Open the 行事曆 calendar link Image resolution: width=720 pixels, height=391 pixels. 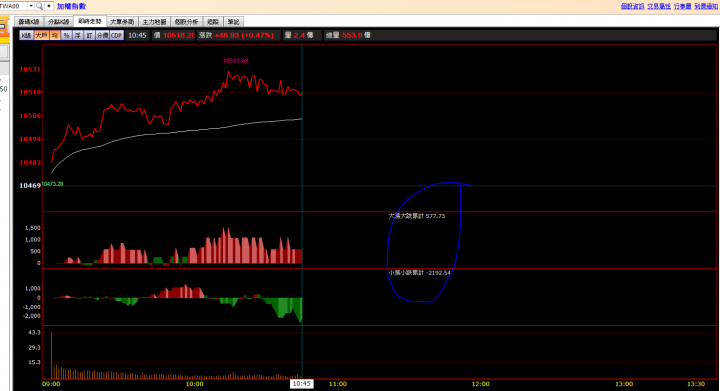coord(682,6)
